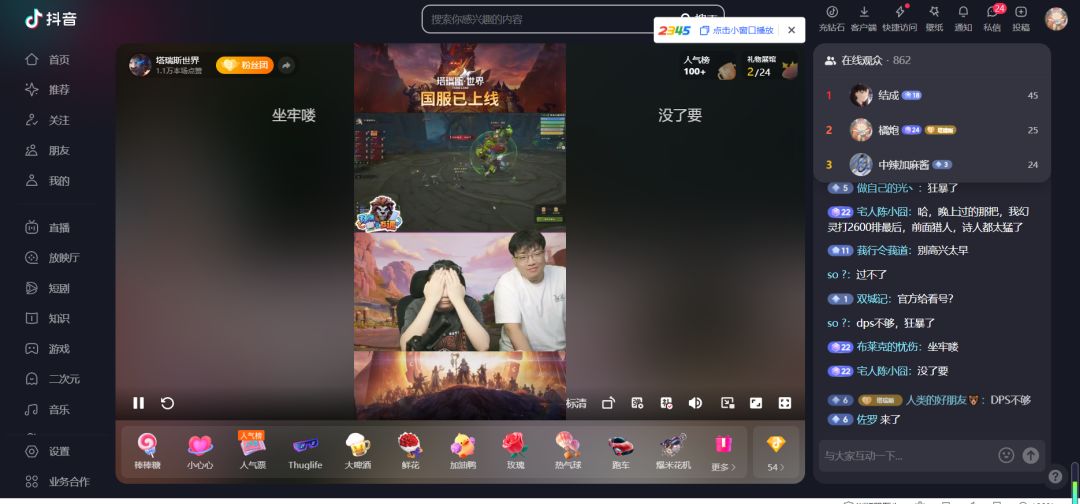
Task: Open 朋友 friends in the sidebar
Action: (x=48, y=150)
